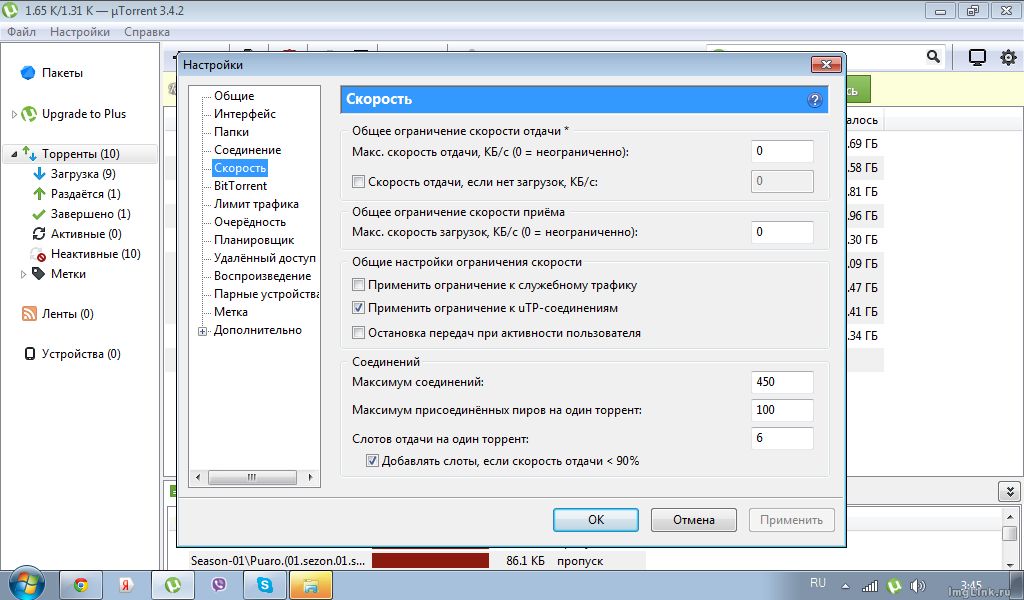1024x600 pixels.
Task: Switch to the µTorrent taskbar button
Action: pyautogui.click(x=173, y=585)
